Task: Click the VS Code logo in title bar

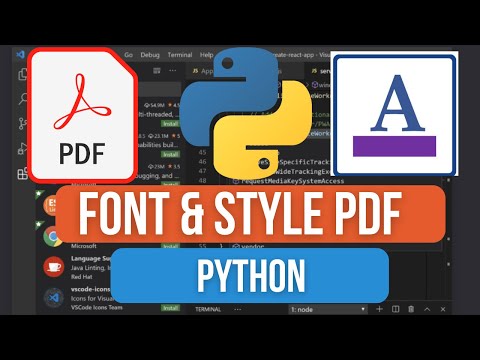Action: pos(20,54)
